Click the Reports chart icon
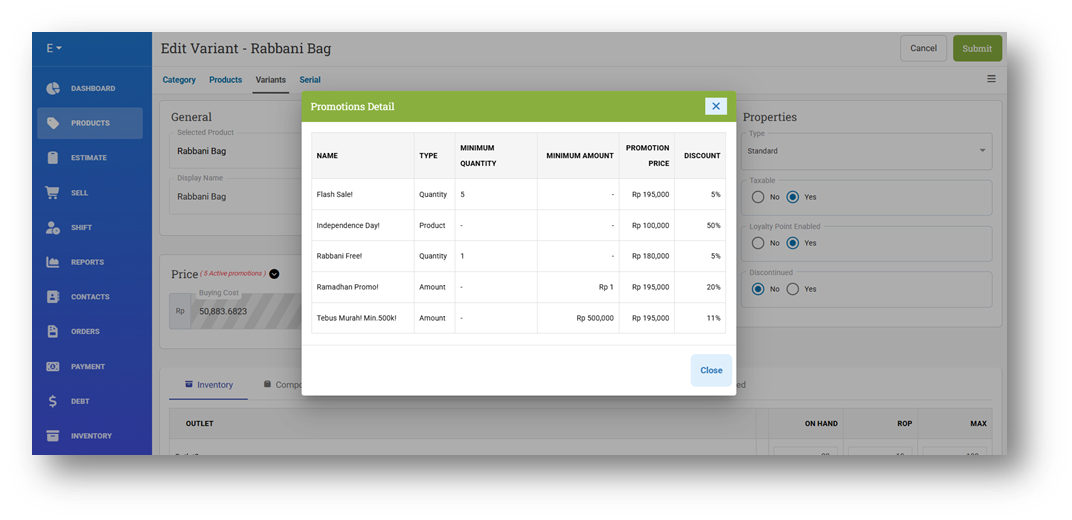 tap(53, 262)
